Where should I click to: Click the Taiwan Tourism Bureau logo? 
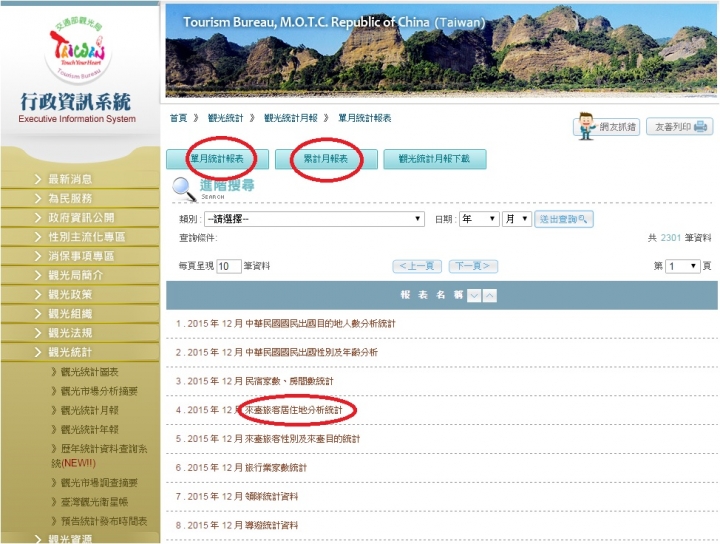[78, 50]
